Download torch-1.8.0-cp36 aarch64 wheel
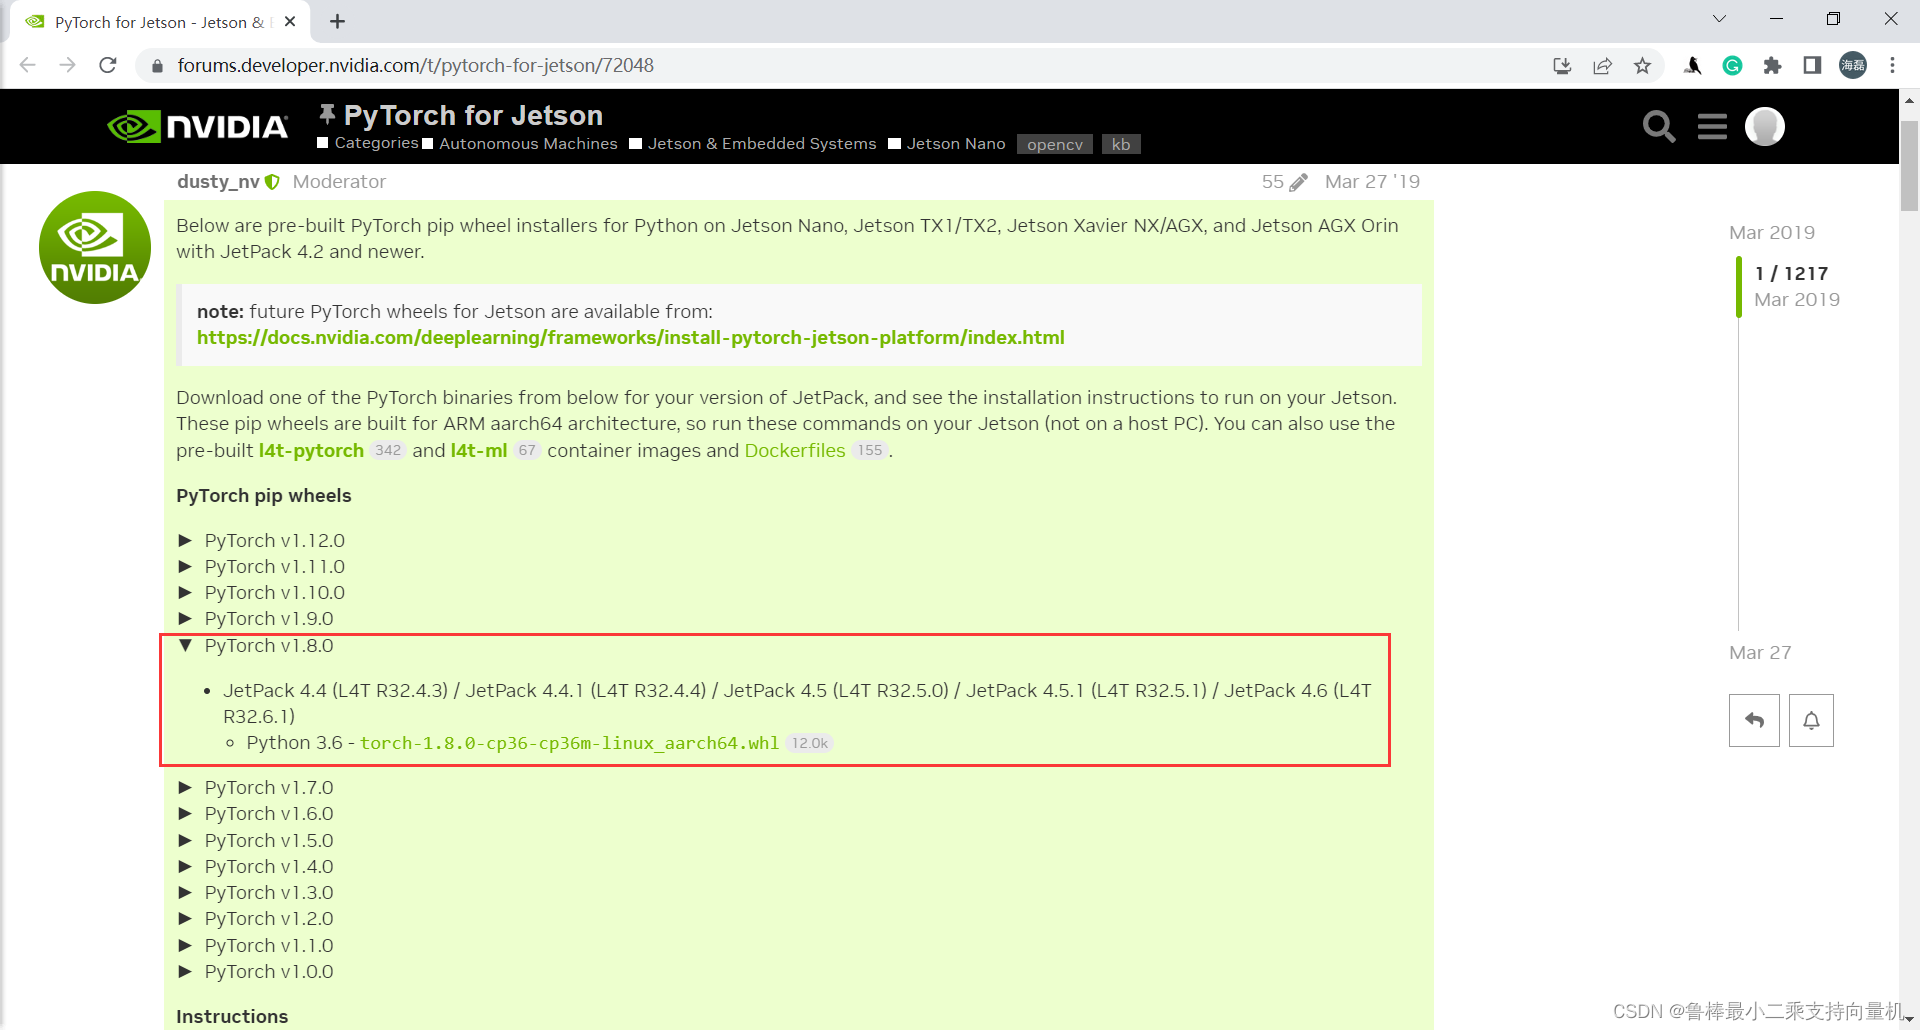The width and height of the screenshot is (1920, 1030). click(569, 743)
